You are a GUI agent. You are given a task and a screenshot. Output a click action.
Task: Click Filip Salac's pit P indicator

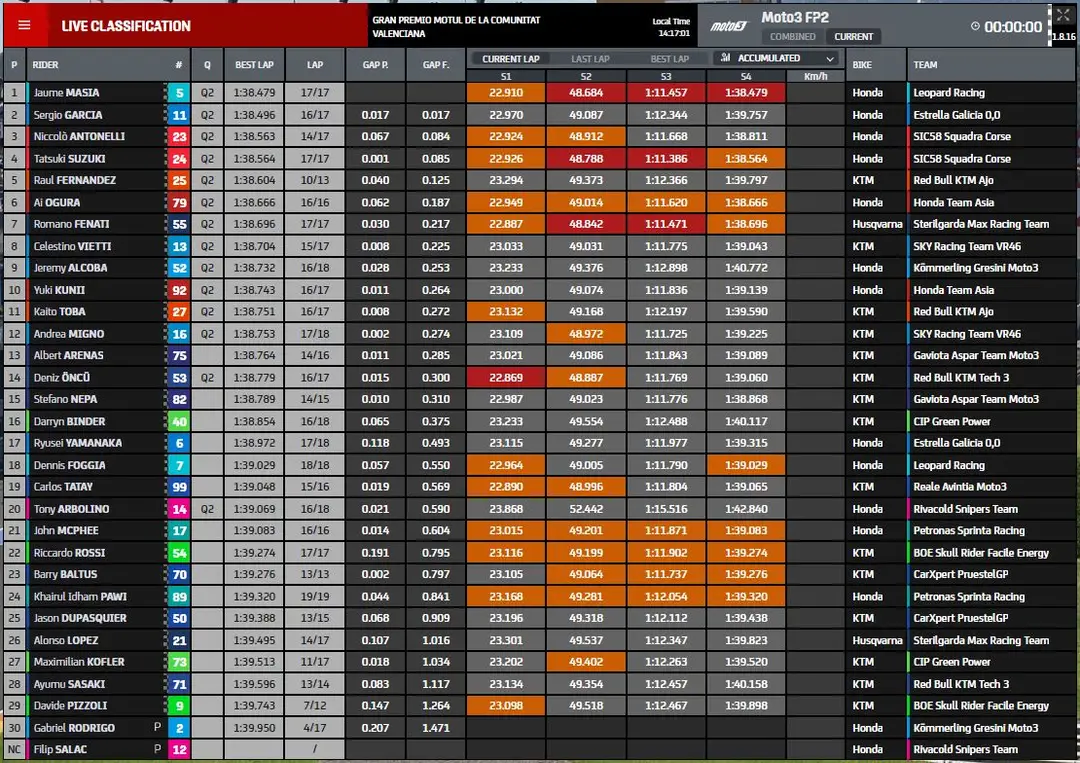[157, 749]
